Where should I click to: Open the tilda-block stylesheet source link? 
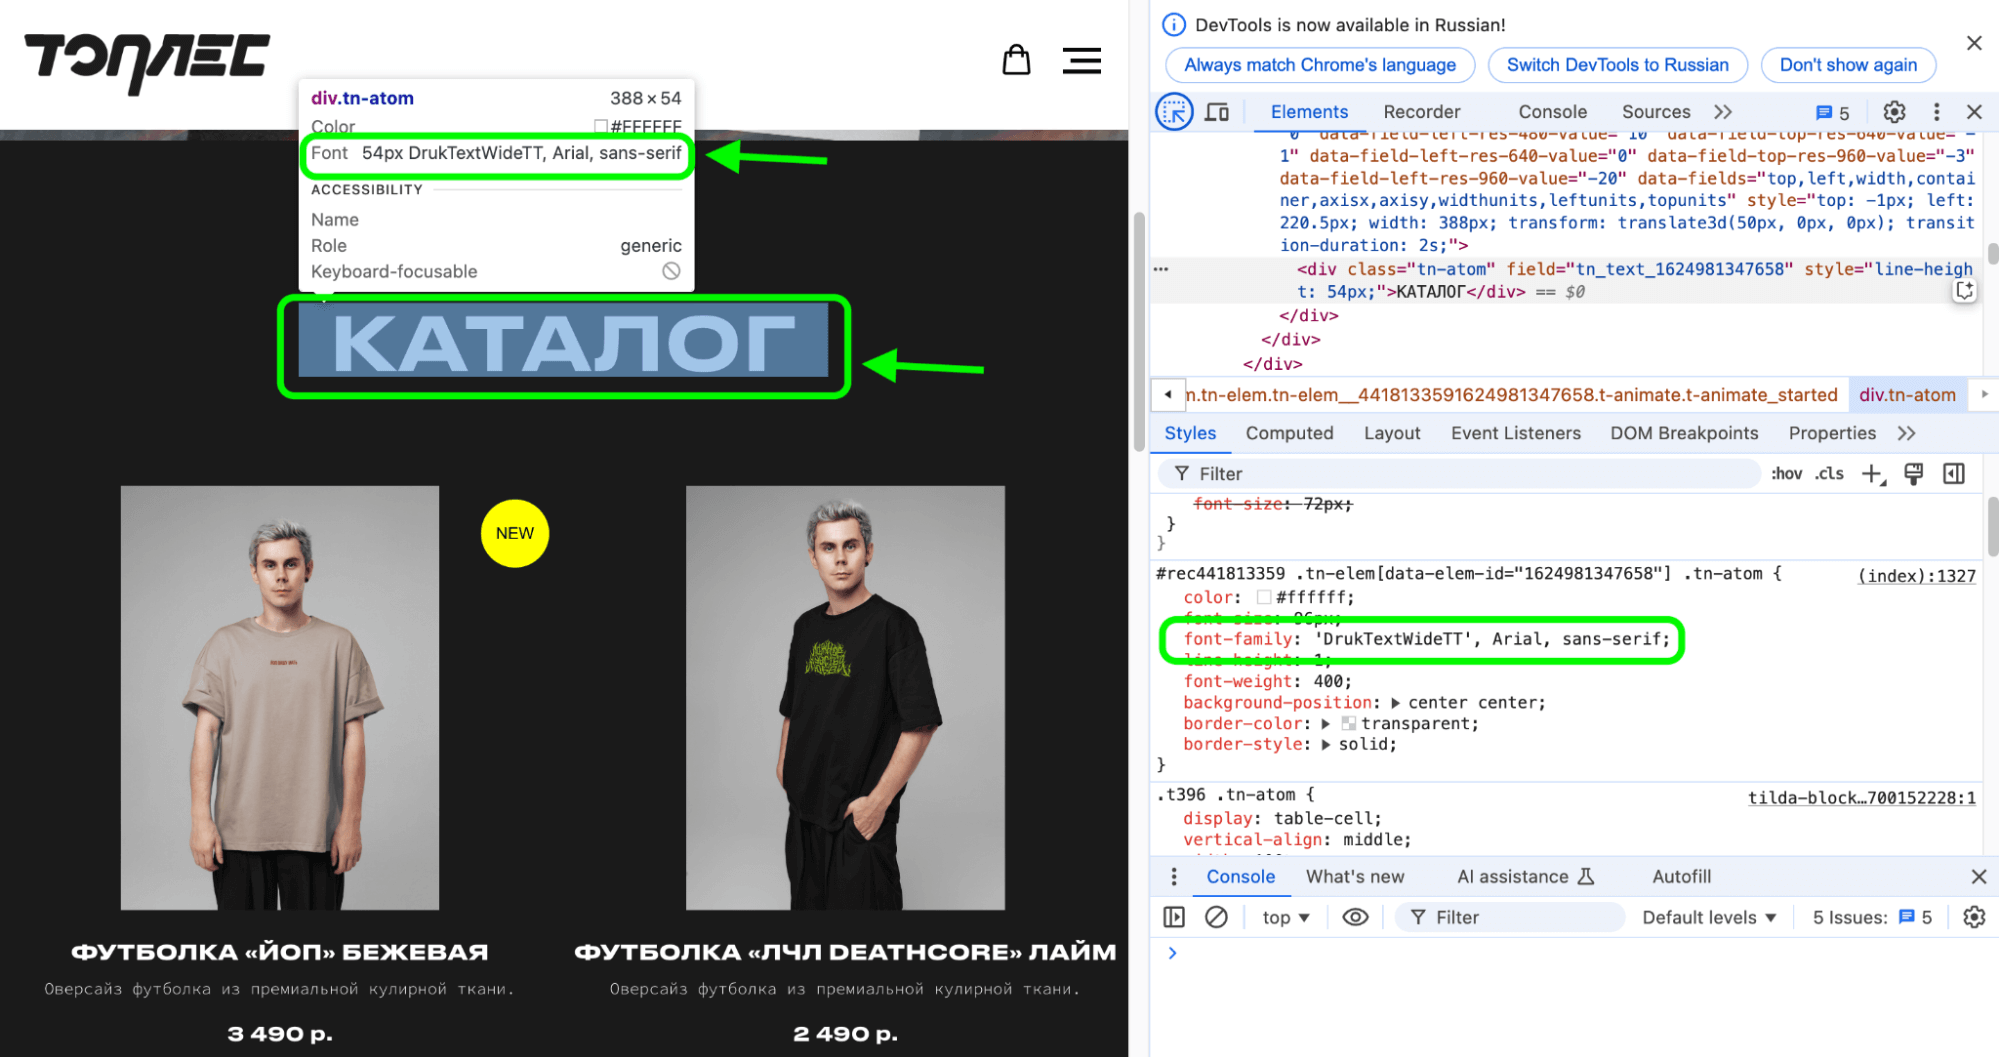tap(1861, 798)
